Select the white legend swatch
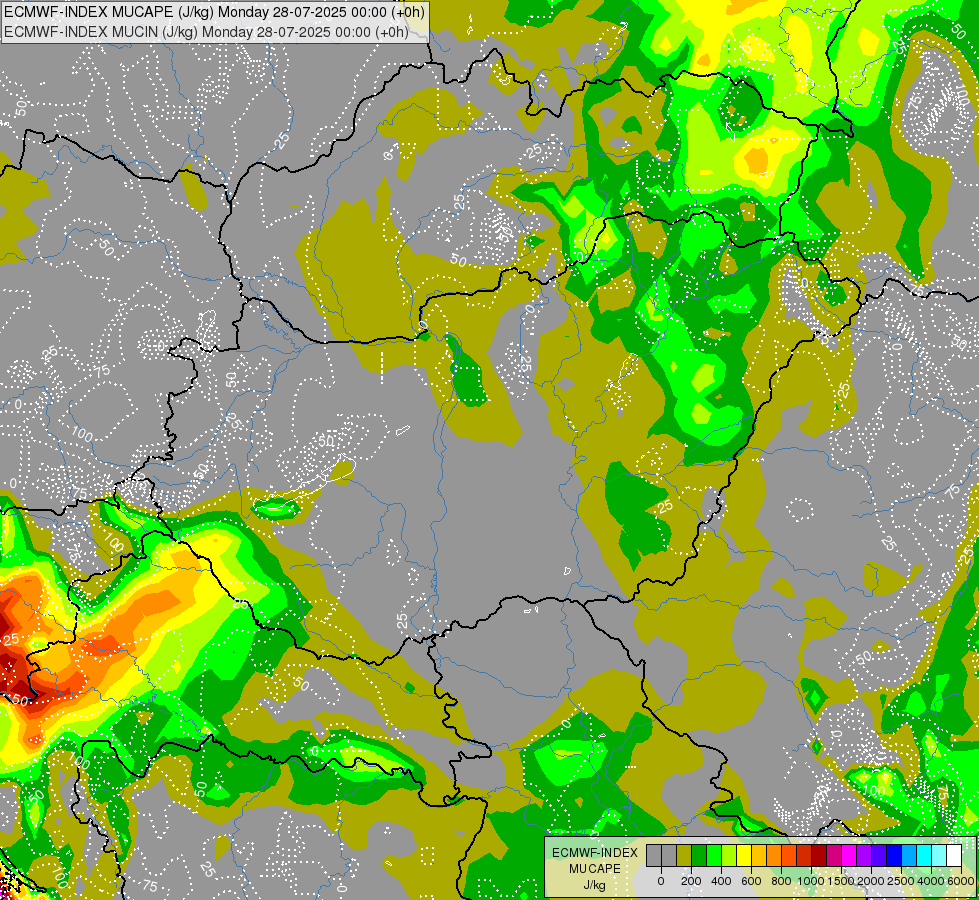The width and height of the screenshot is (979, 900). [954, 856]
